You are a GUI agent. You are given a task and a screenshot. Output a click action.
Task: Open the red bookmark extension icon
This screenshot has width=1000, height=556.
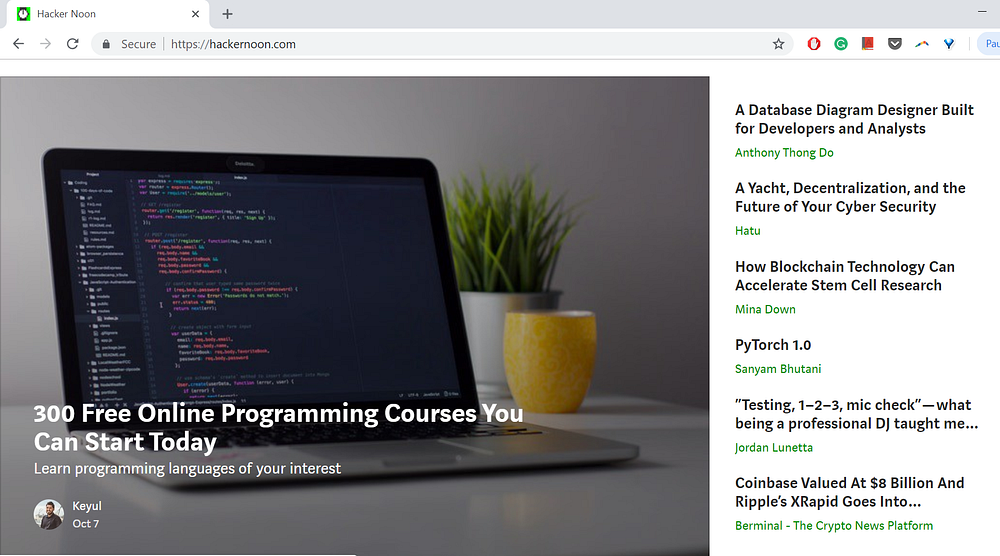pos(867,44)
